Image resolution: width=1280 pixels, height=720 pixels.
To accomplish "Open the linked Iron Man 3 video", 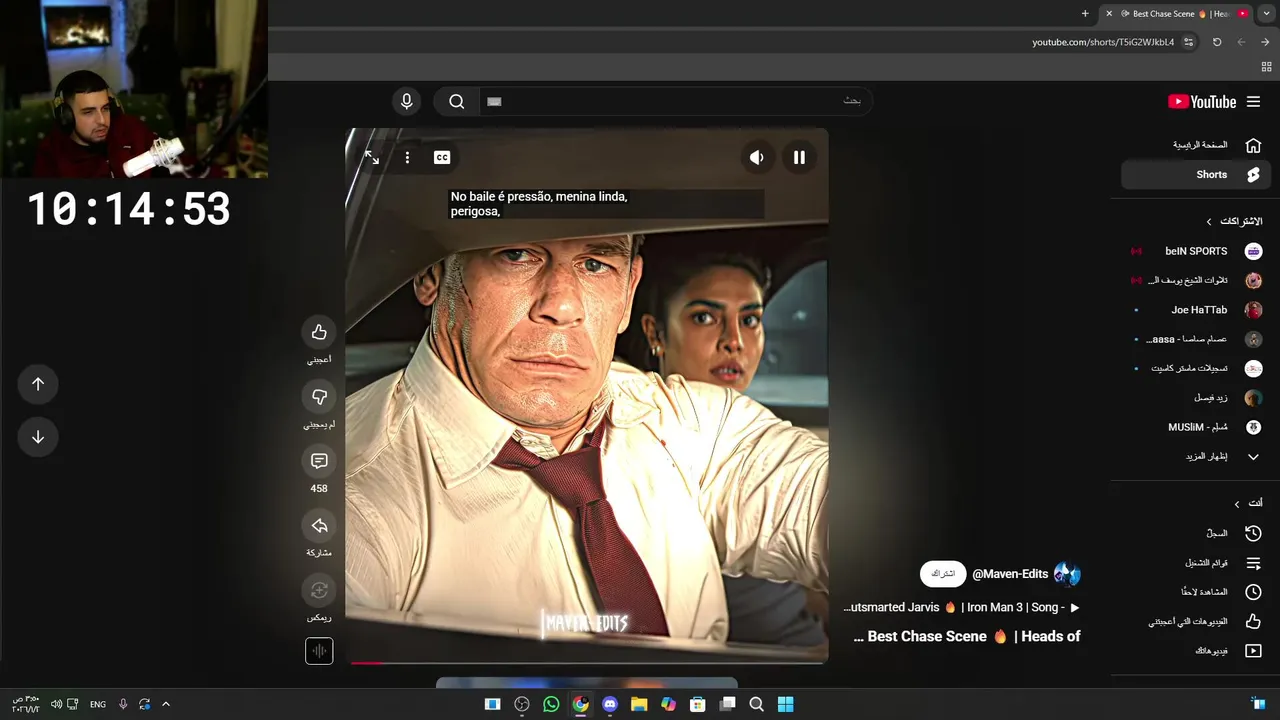I will pos(962,607).
